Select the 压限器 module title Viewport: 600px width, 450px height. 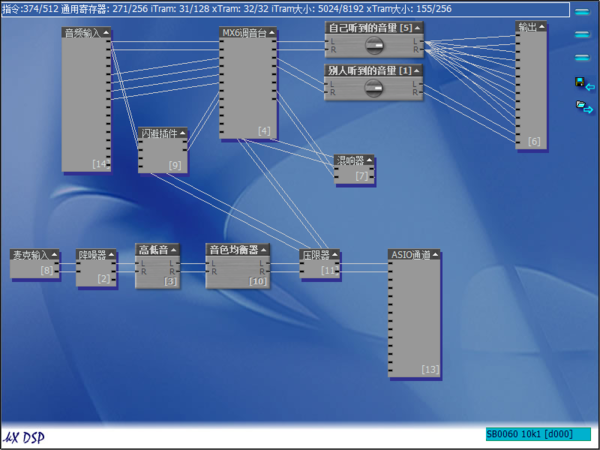[x=316, y=255]
